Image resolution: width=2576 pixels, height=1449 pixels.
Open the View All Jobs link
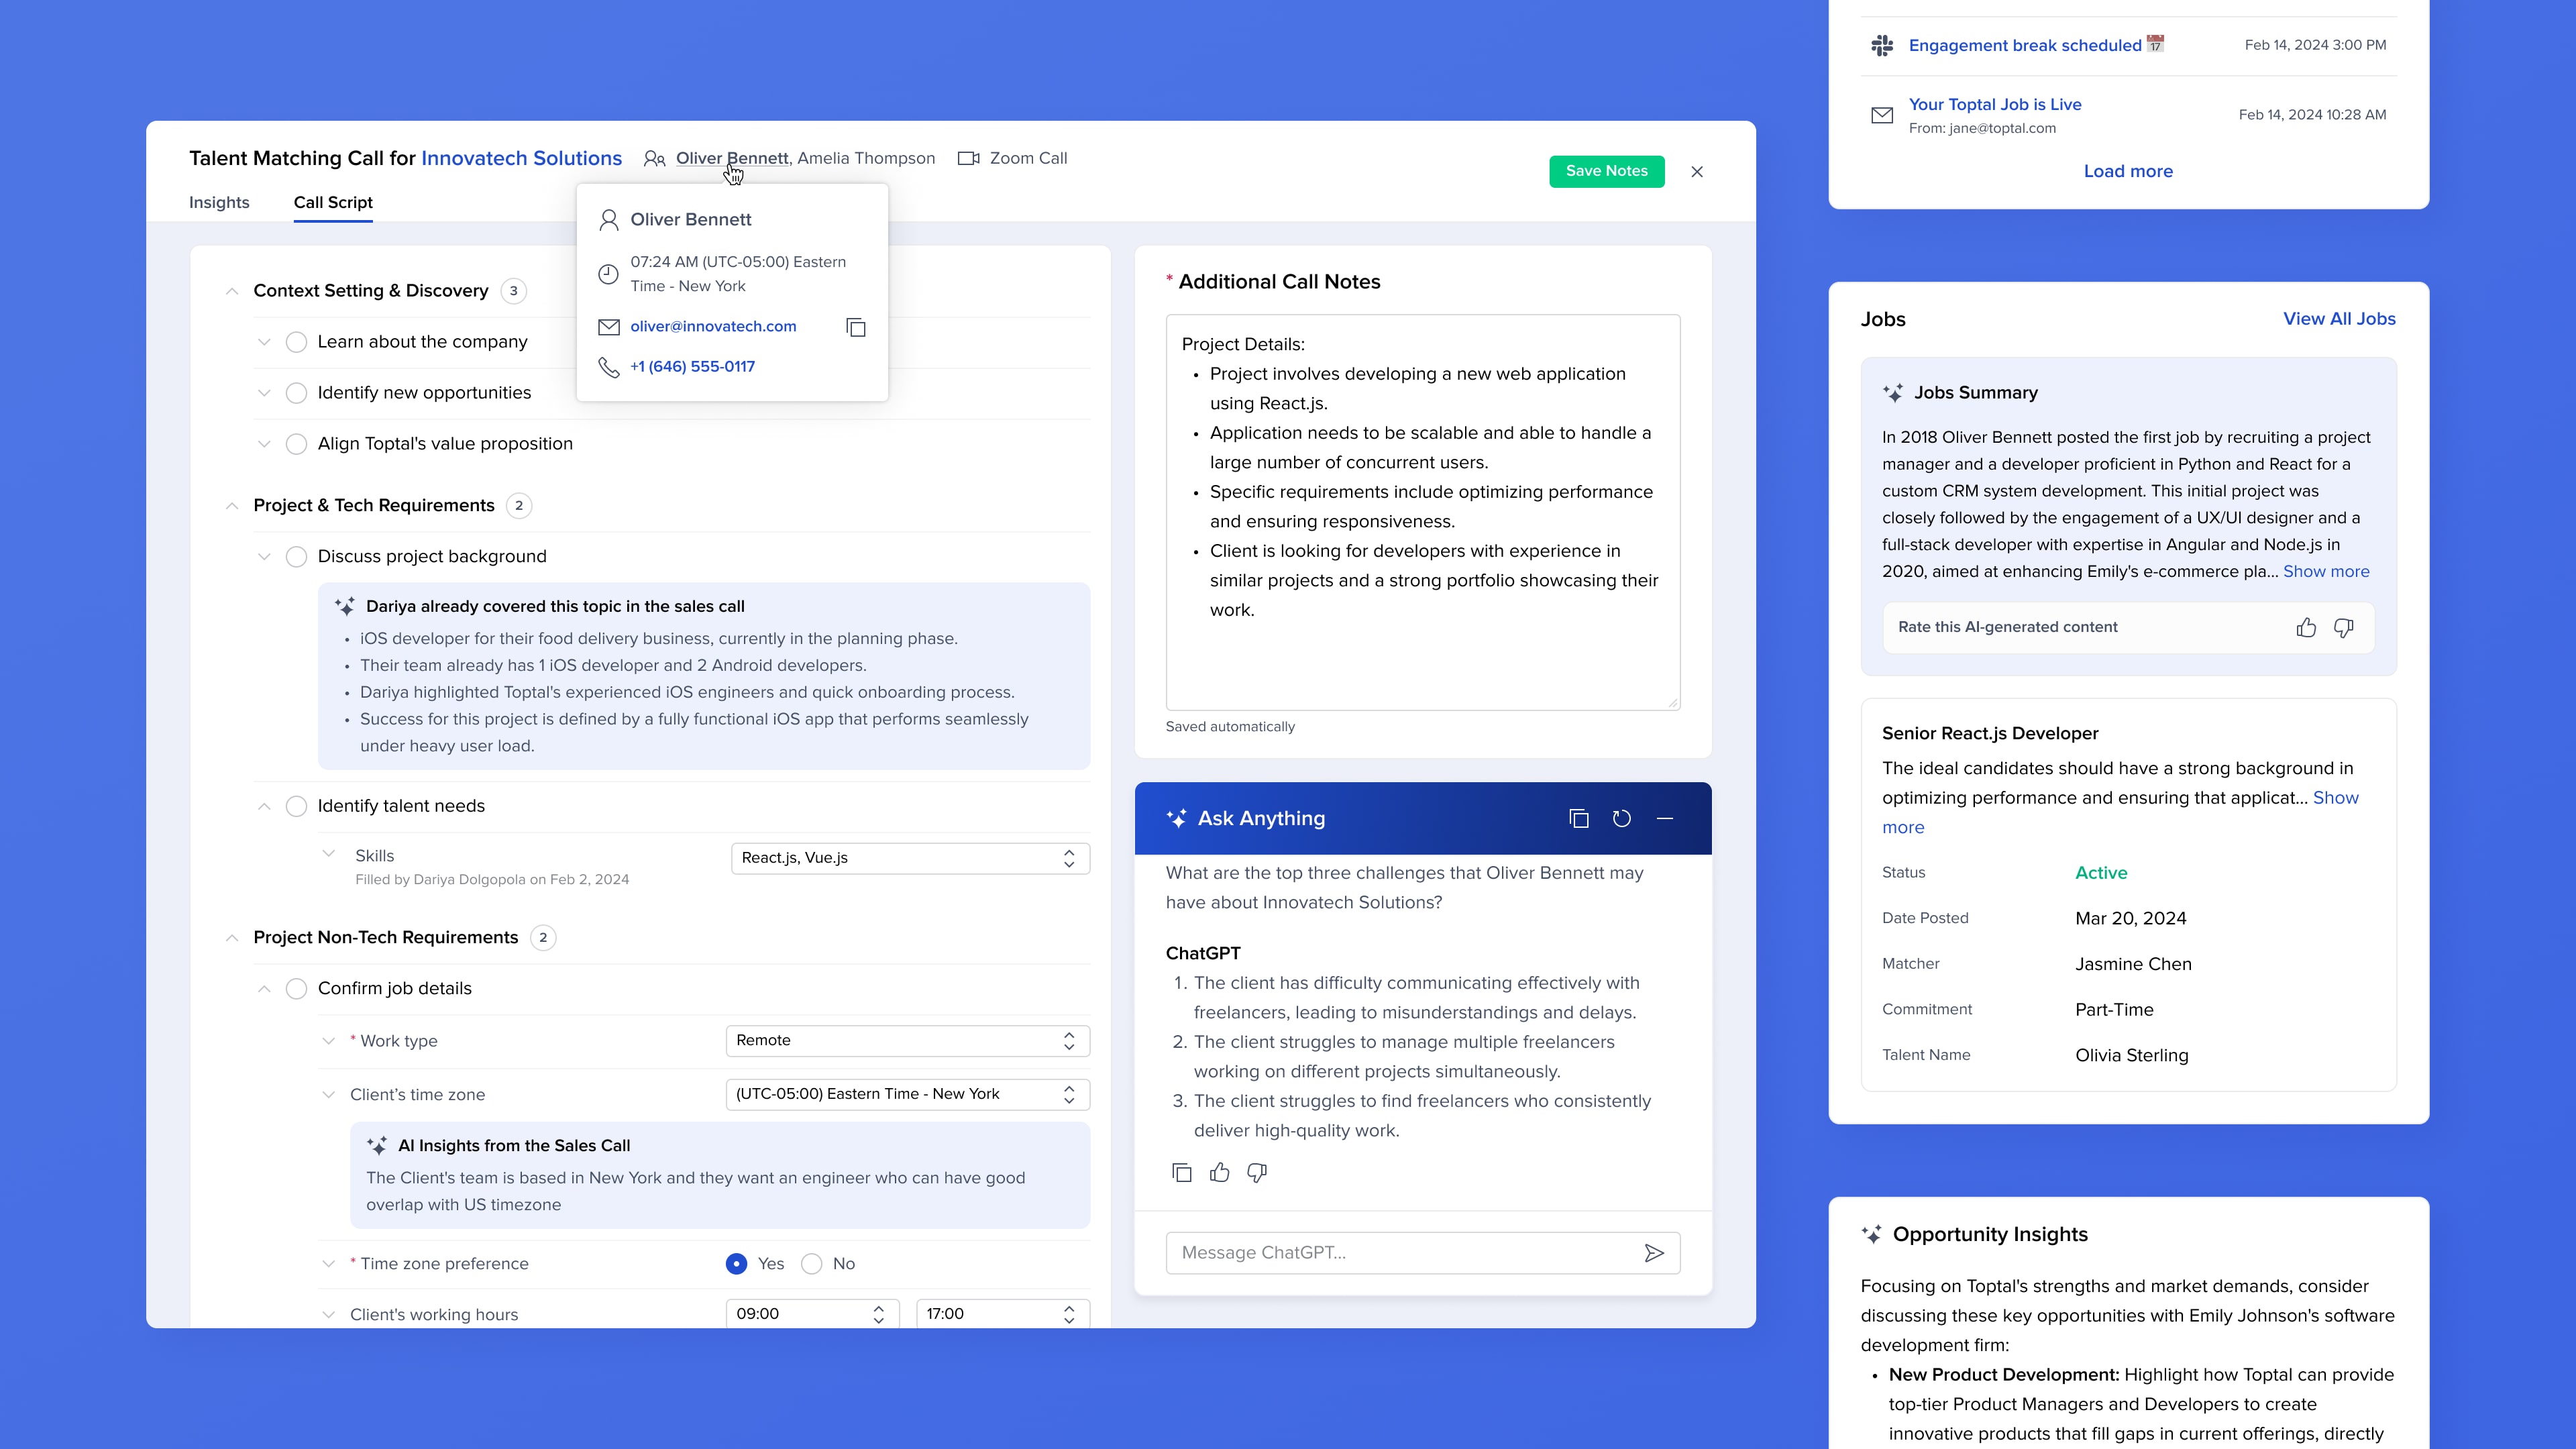click(x=2339, y=319)
